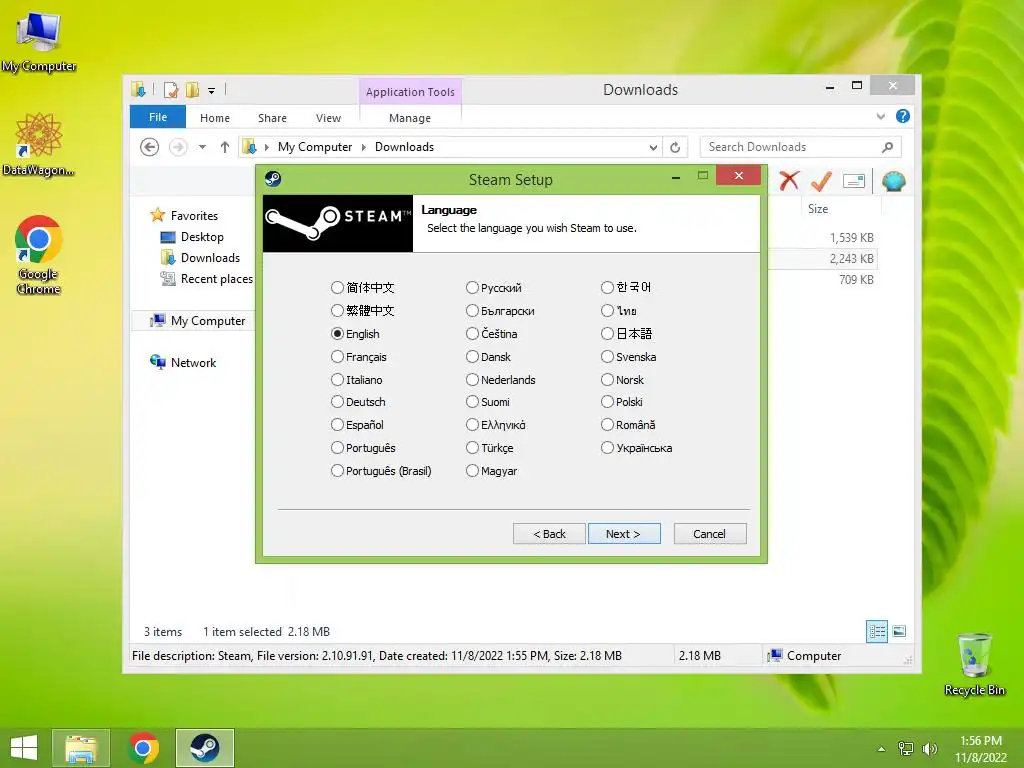Open the Share ribbon tab

coord(272,118)
